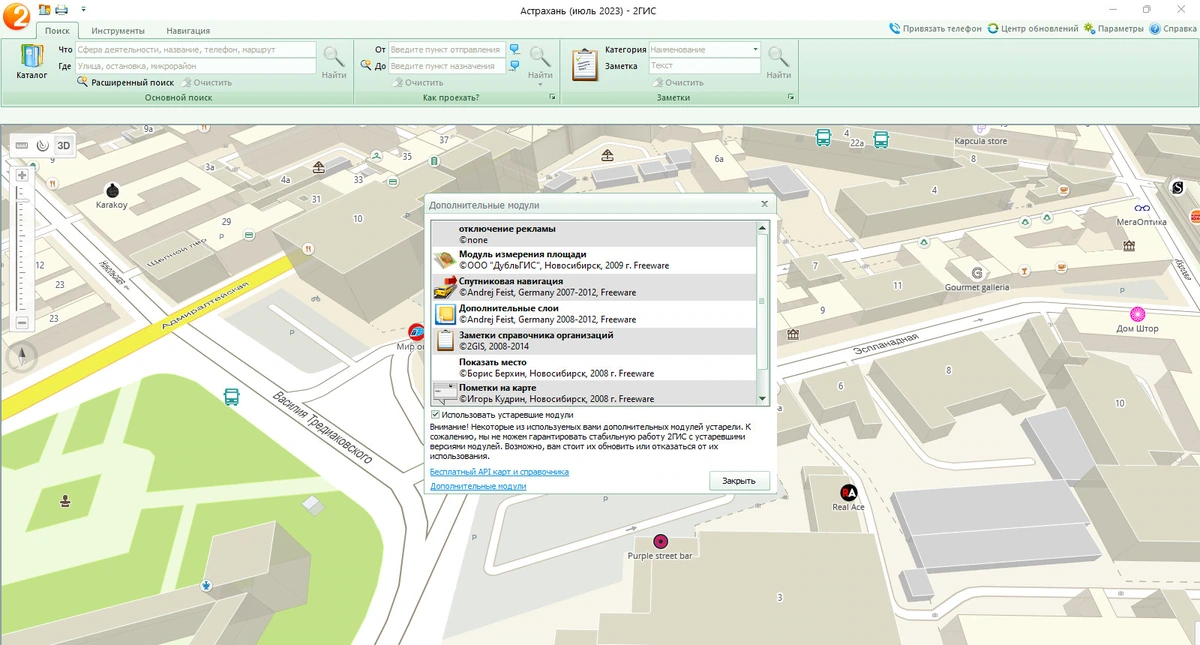Click the print icon in the quick access bar
1200x645 pixels.
[x=61, y=9]
